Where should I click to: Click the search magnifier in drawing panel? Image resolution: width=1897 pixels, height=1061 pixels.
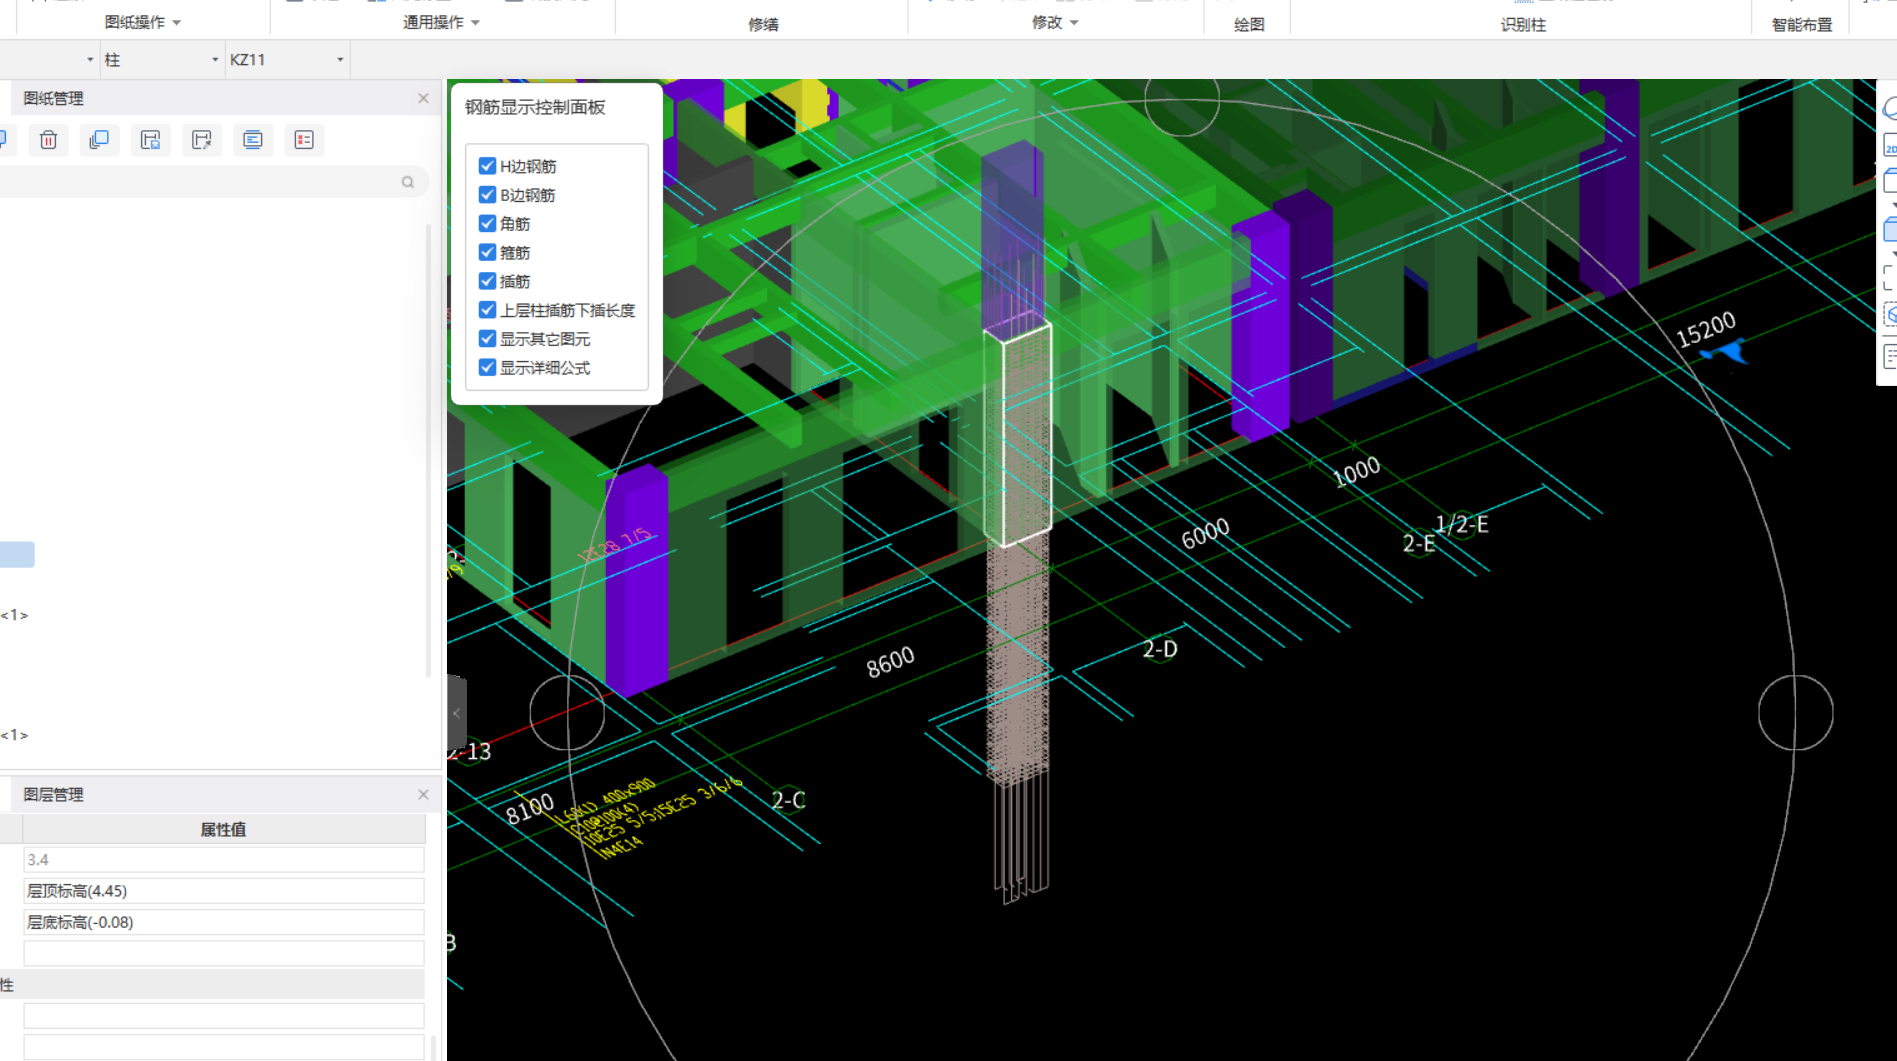[408, 182]
